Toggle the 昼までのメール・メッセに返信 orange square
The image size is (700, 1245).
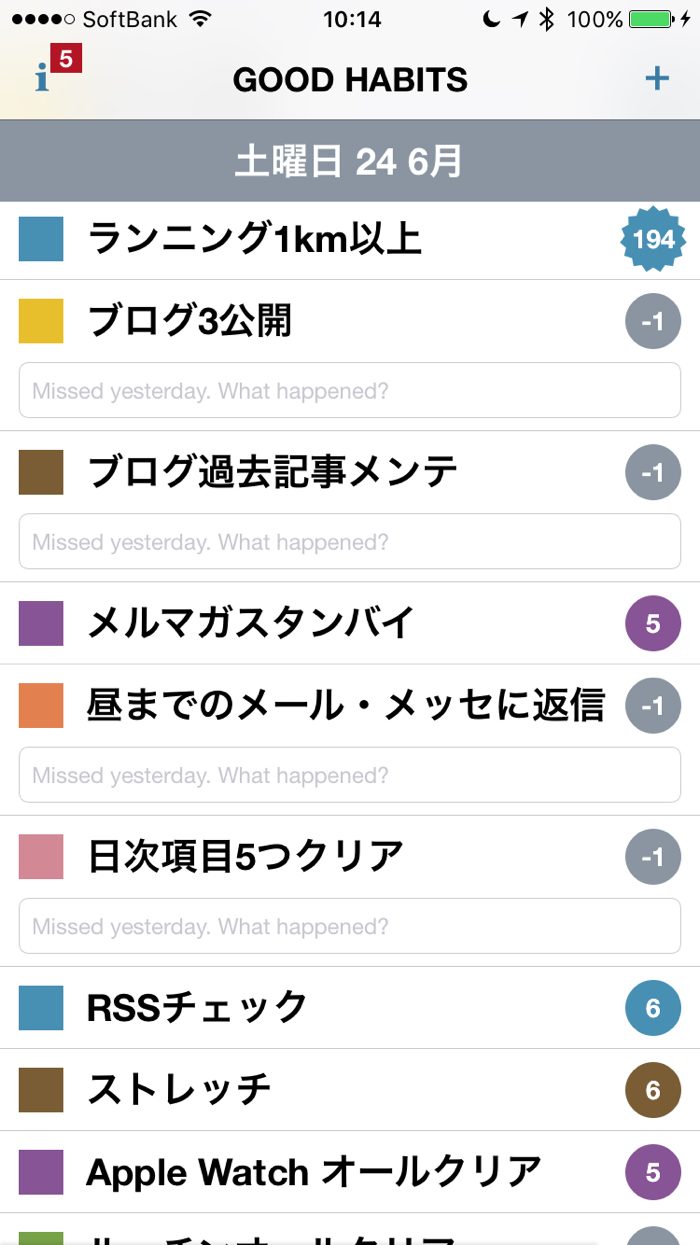pyautogui.click(x=41, y=706)
